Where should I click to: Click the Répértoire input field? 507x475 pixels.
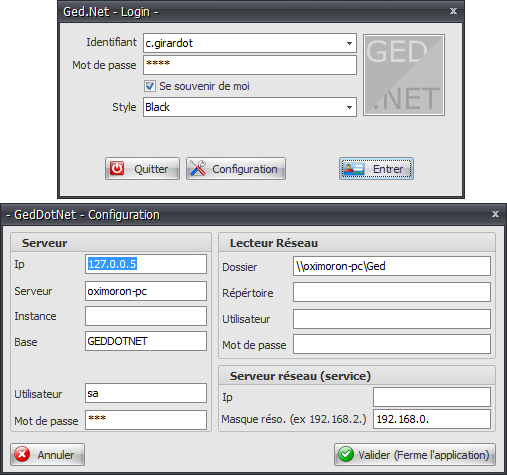[392, 292]
